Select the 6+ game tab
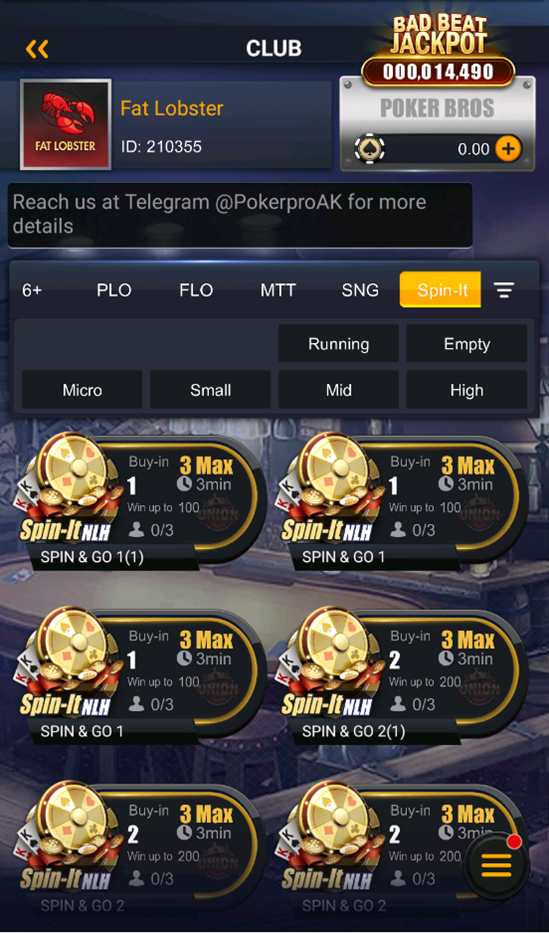The image size is (549, 933). click(x=32, y=290)
